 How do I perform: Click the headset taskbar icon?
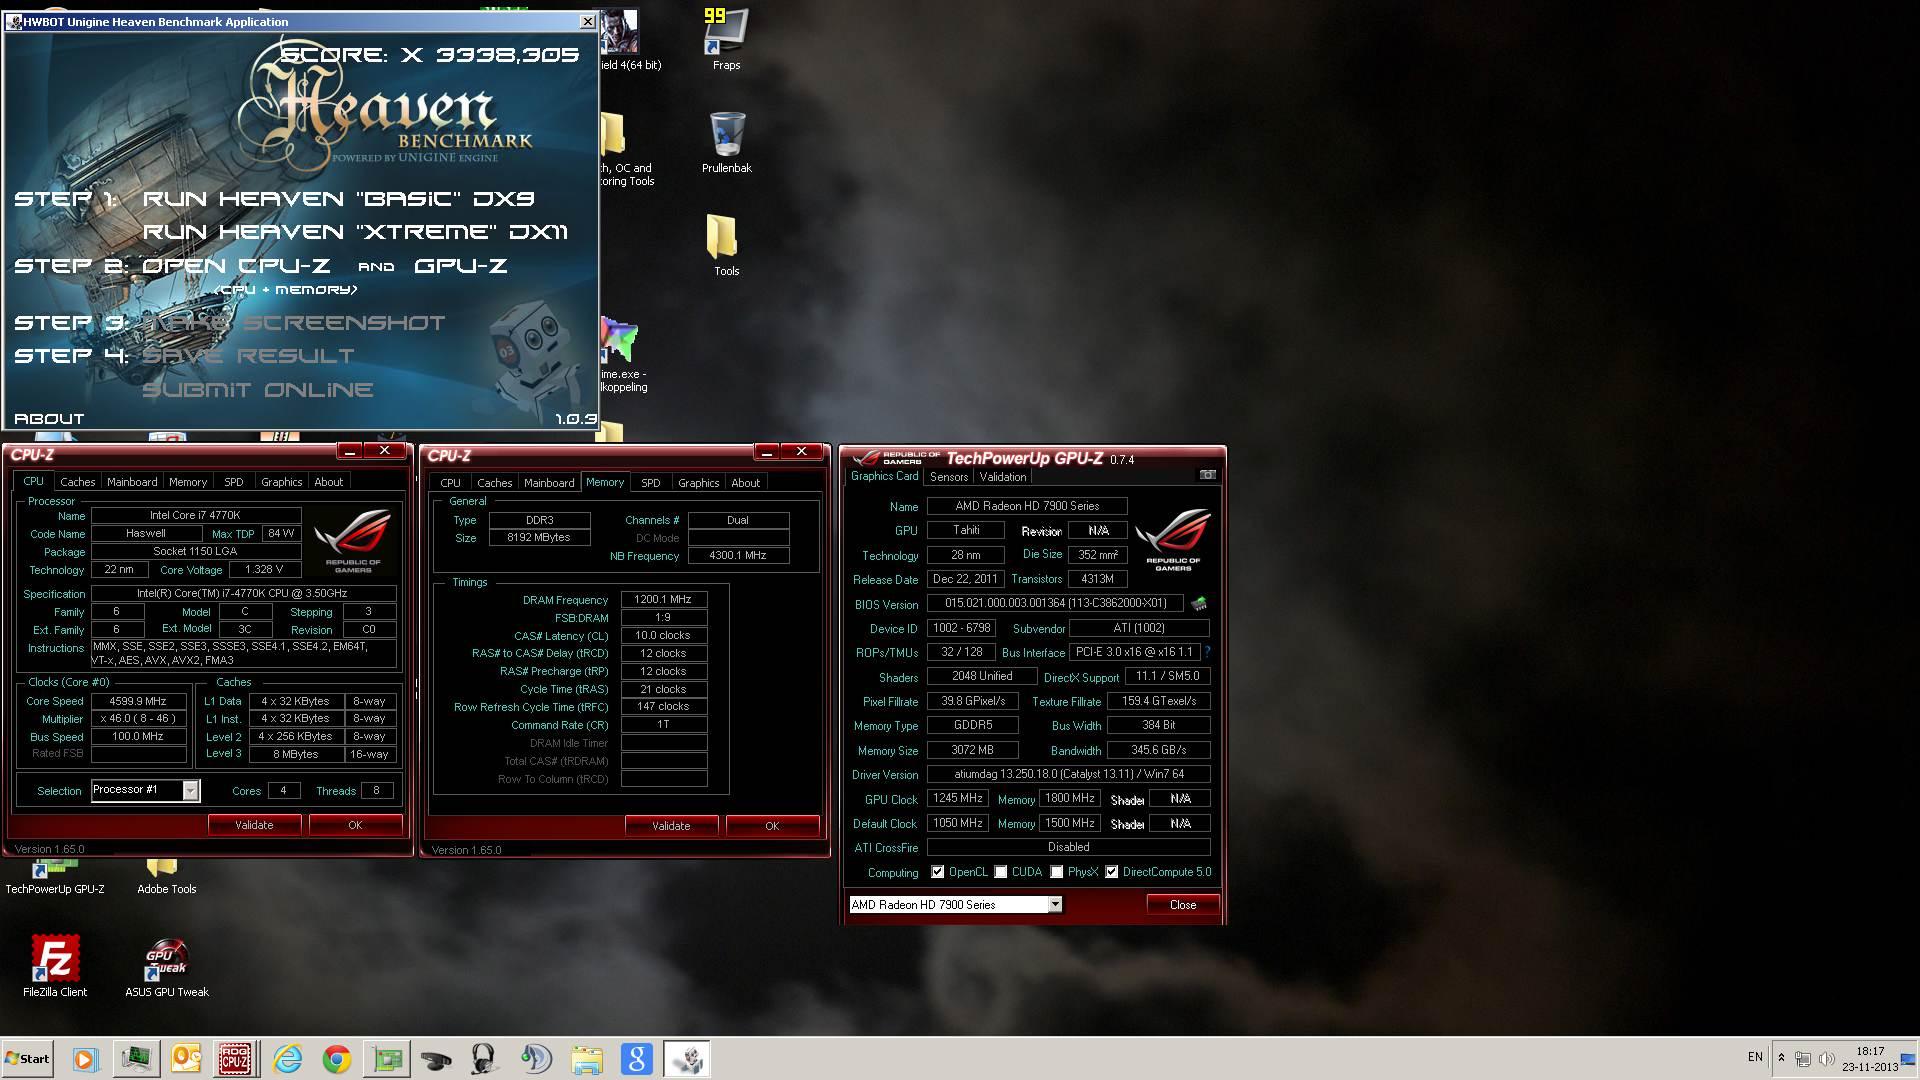click(486, 1059)
